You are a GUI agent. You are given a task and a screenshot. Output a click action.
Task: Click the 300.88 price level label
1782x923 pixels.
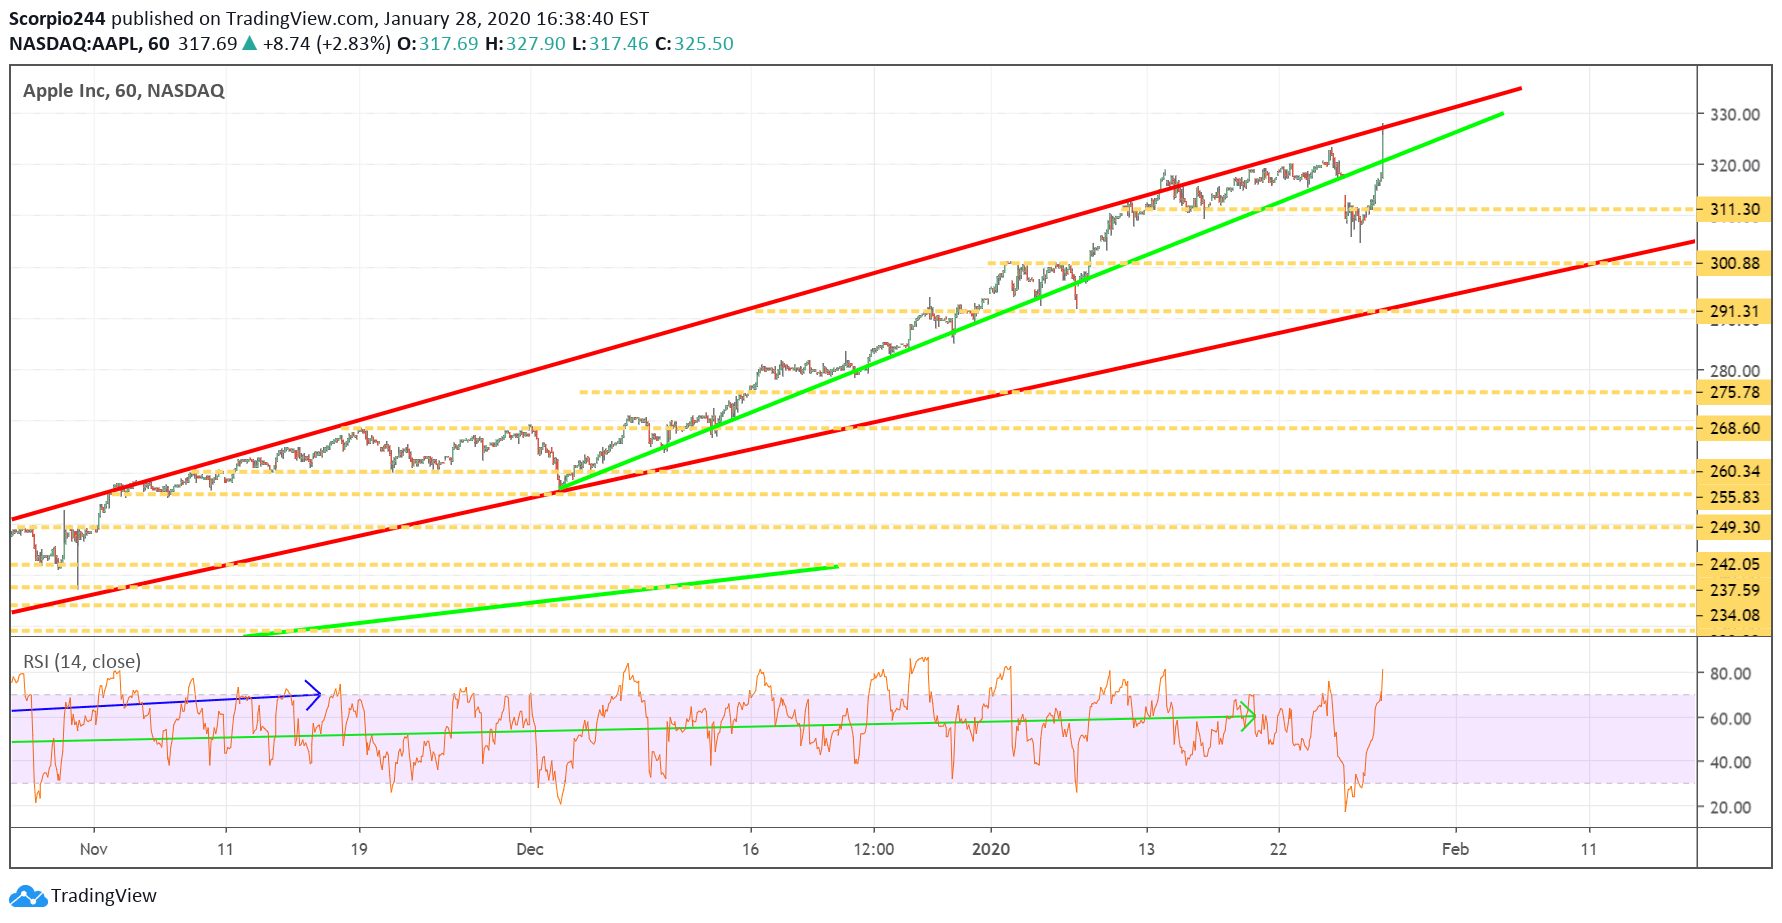(1734, 264)
